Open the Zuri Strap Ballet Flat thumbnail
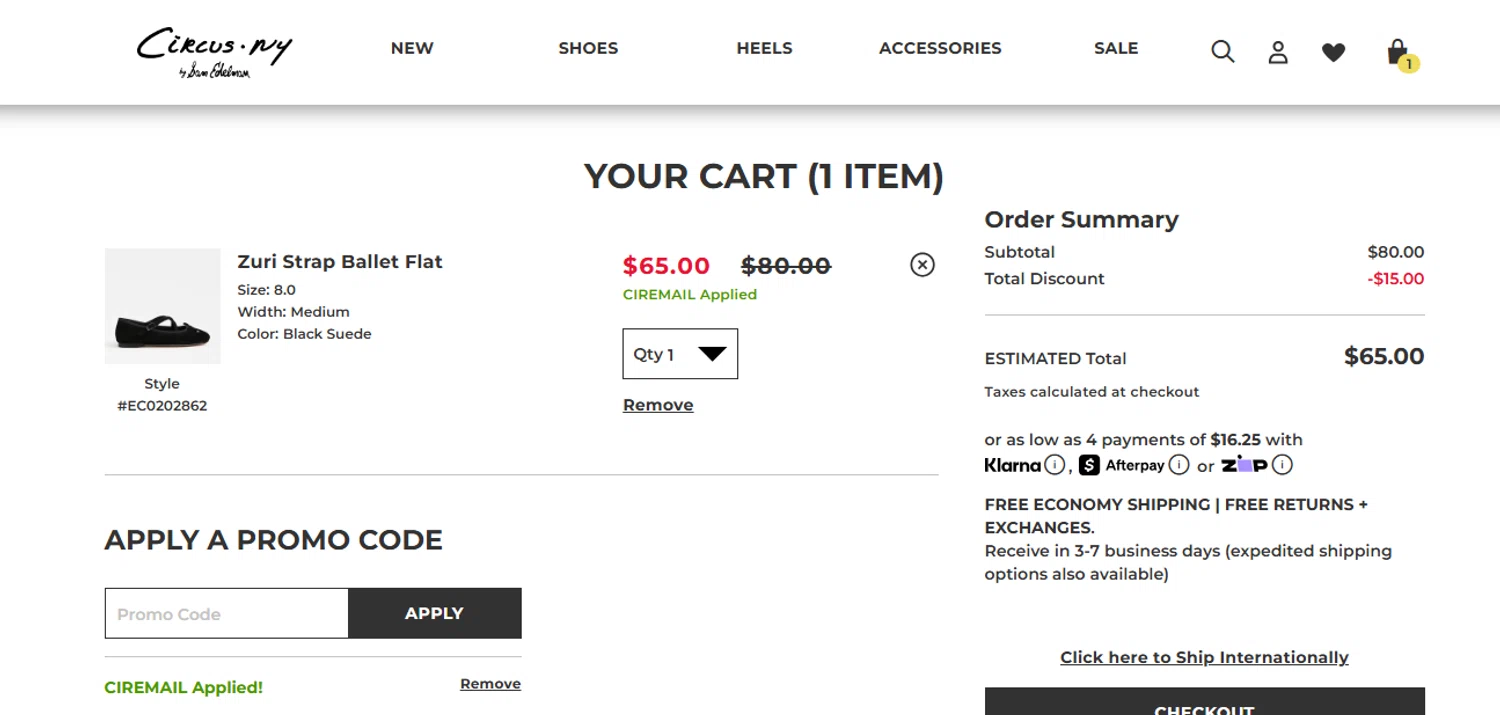The image size is (1500, 715). click(162, 306)
